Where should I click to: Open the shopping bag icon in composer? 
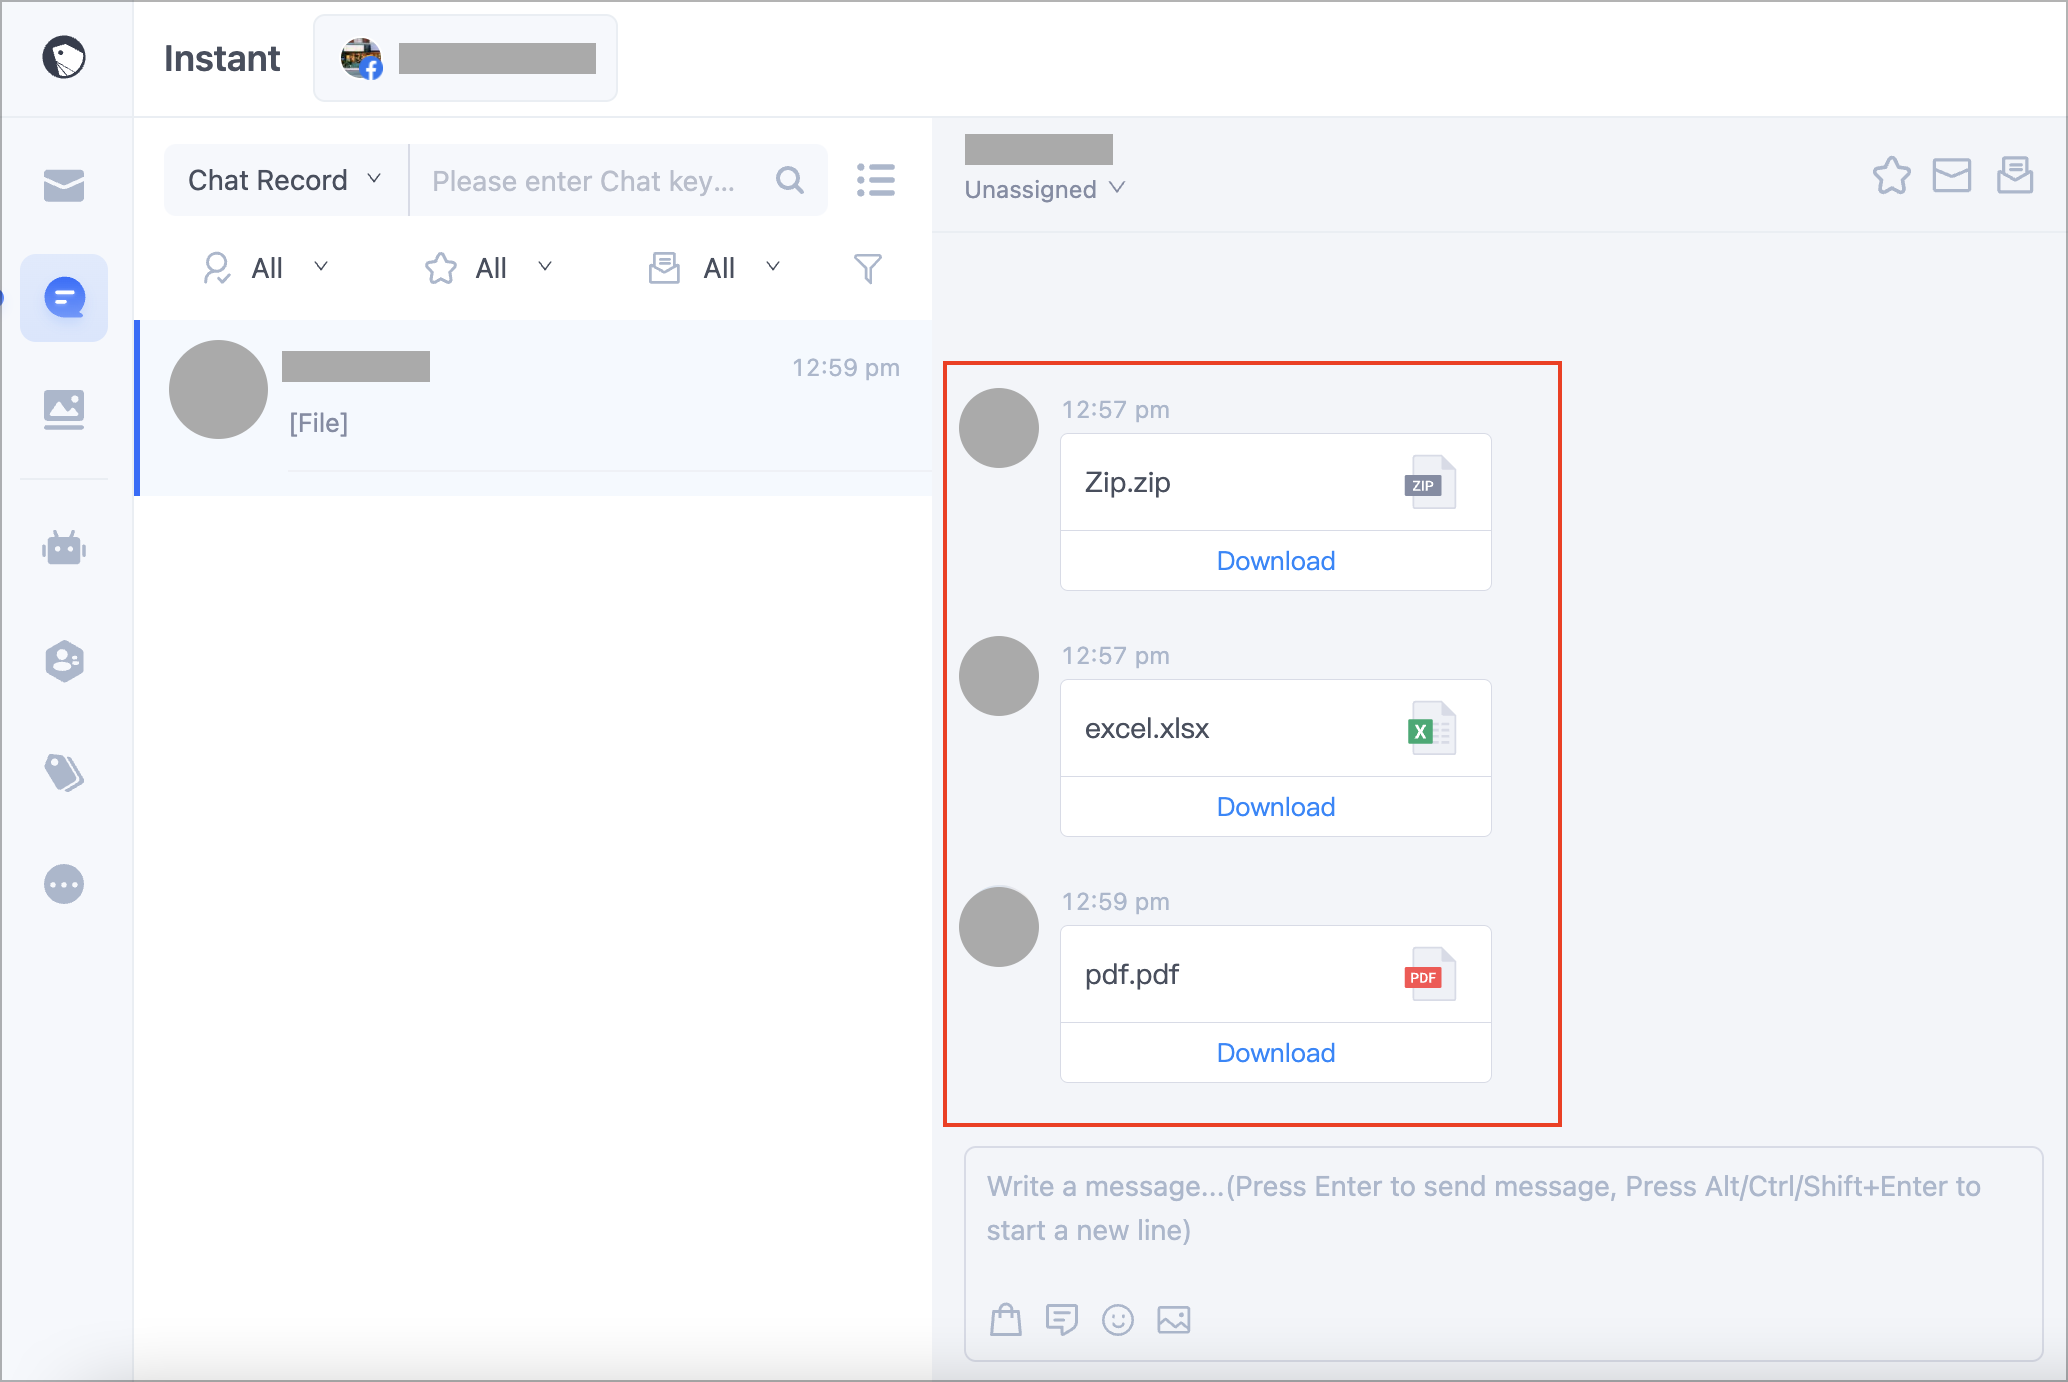[x=1006, y=1320]
